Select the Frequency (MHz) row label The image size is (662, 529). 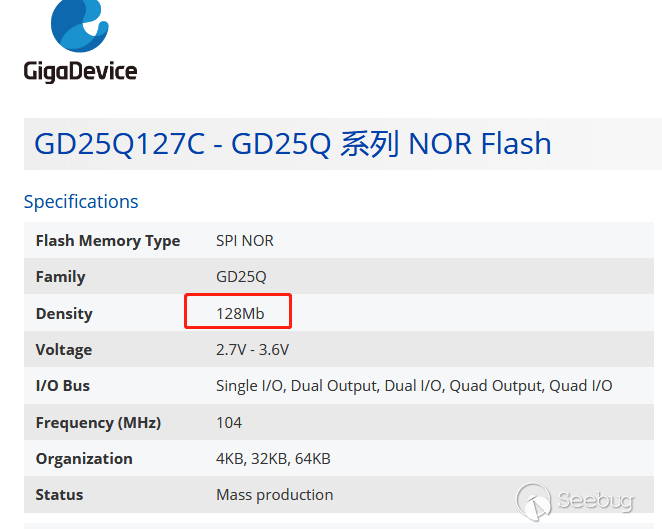pos(98,422)
